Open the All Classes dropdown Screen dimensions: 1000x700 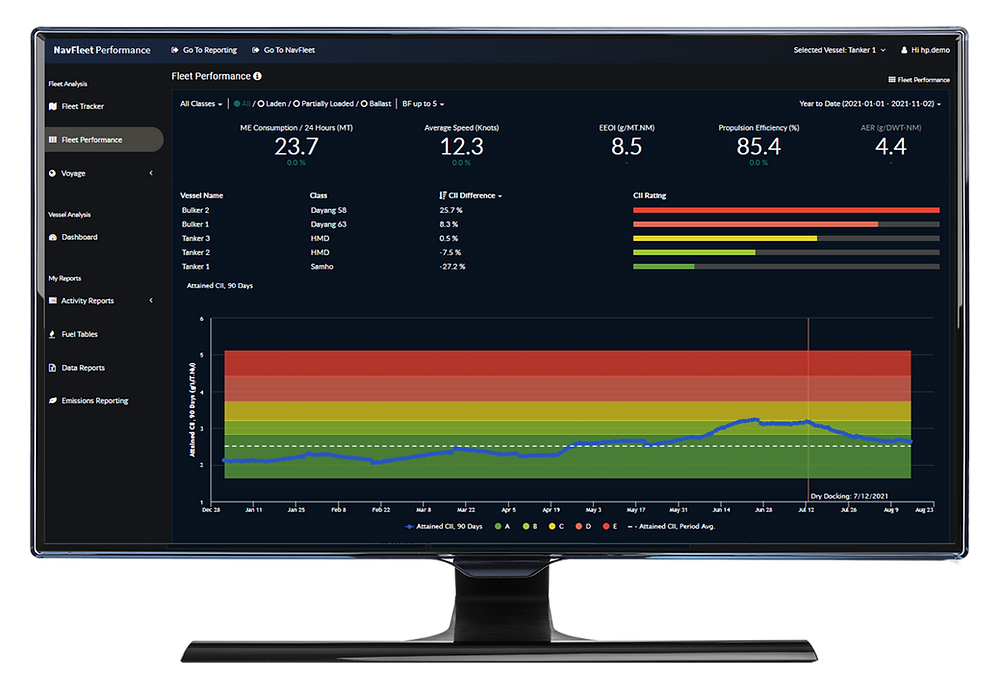tap(200, 103)
